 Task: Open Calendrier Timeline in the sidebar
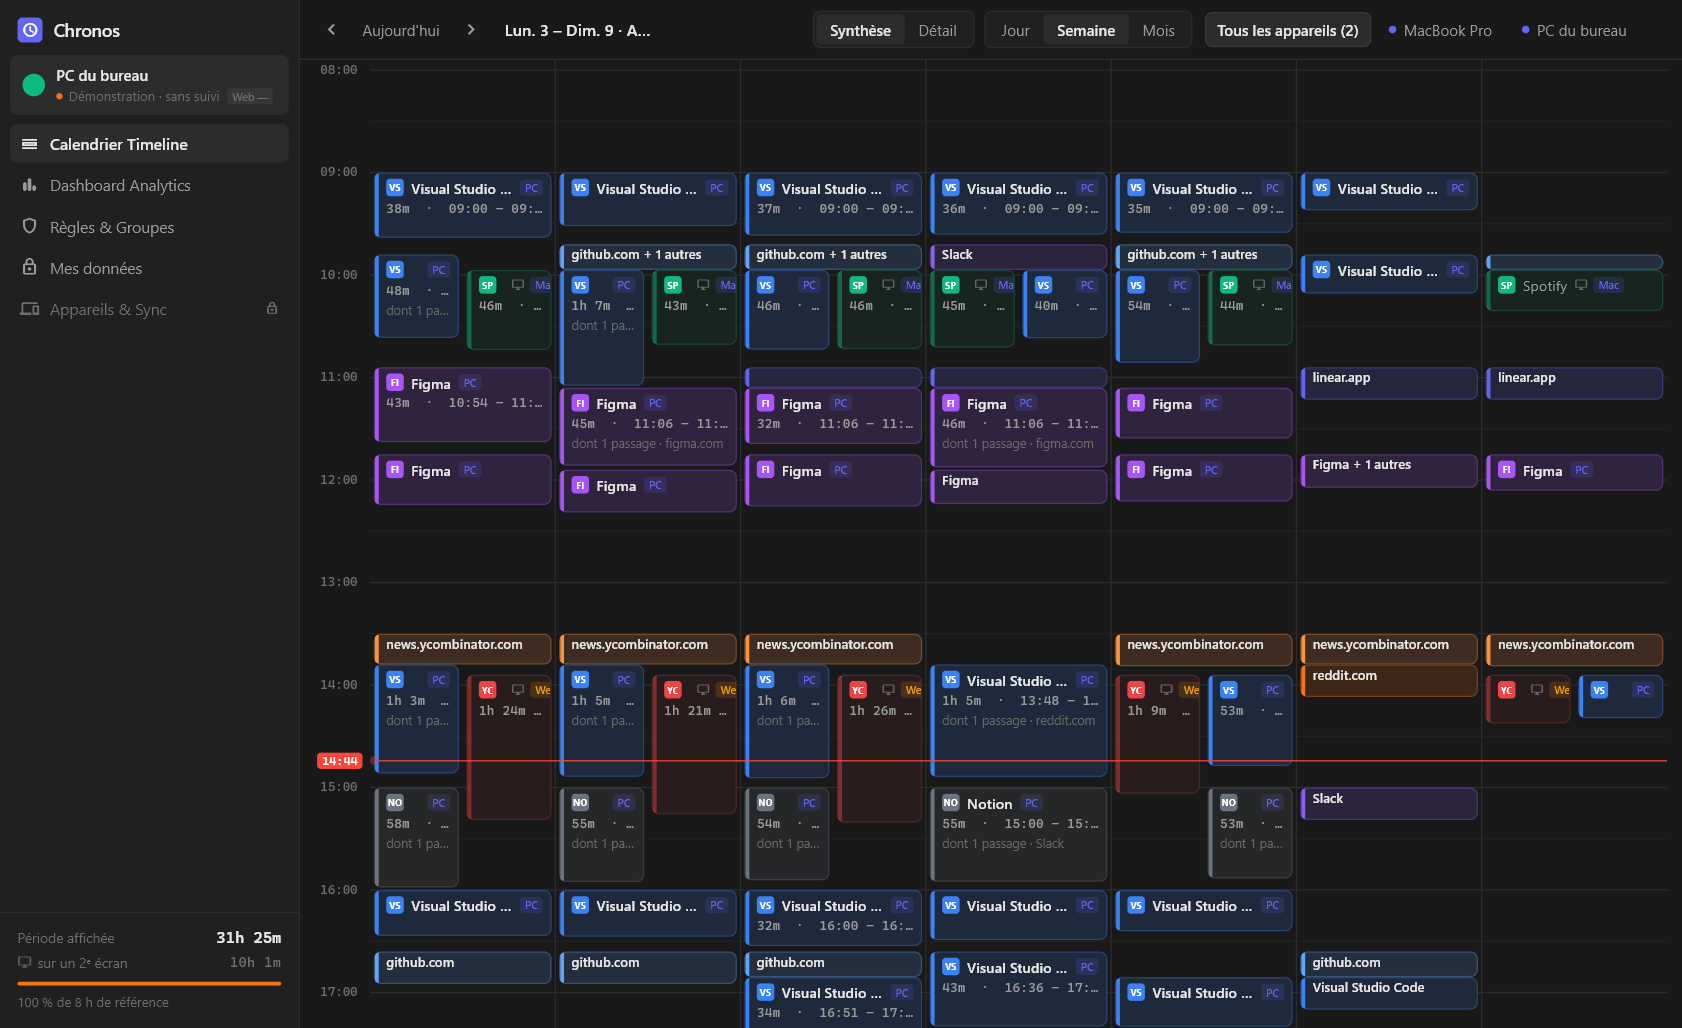click(x=149, y=144)
